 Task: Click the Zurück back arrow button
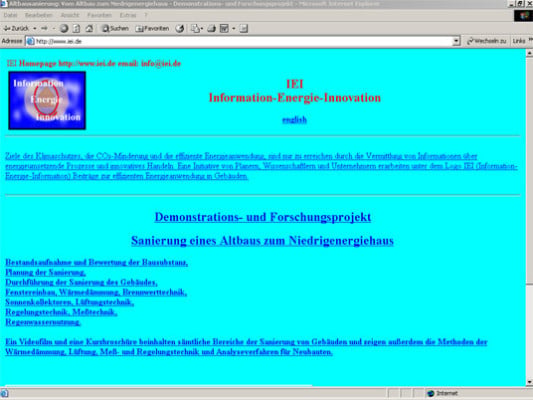(16, 29)
